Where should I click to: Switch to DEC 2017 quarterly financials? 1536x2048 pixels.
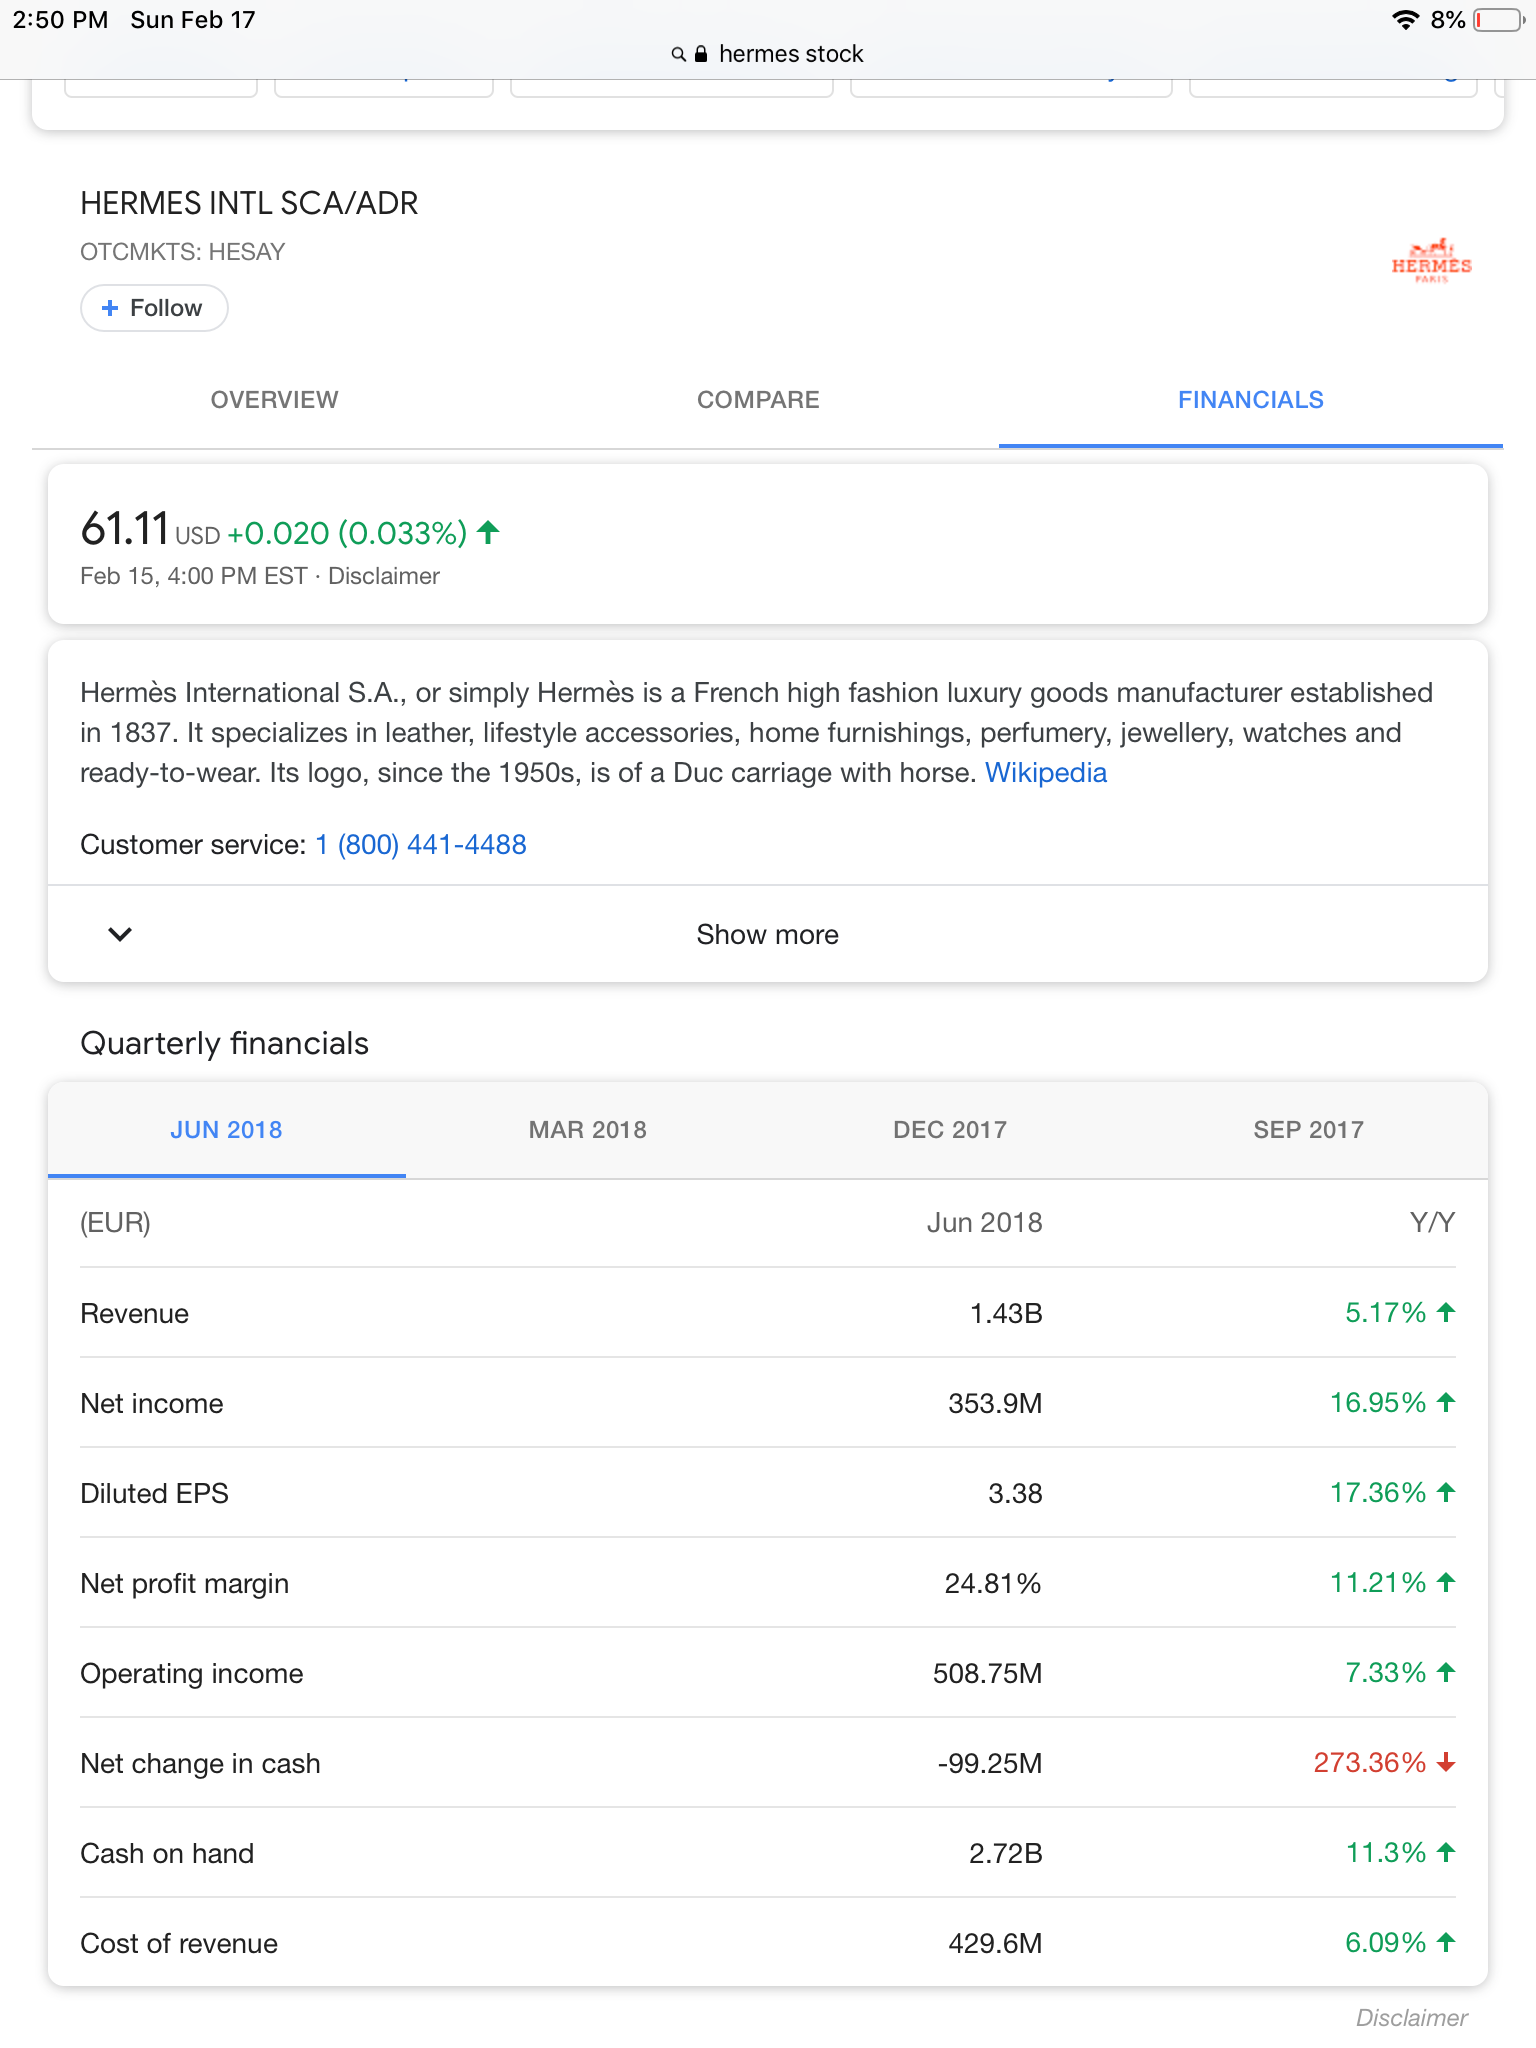949,1130
